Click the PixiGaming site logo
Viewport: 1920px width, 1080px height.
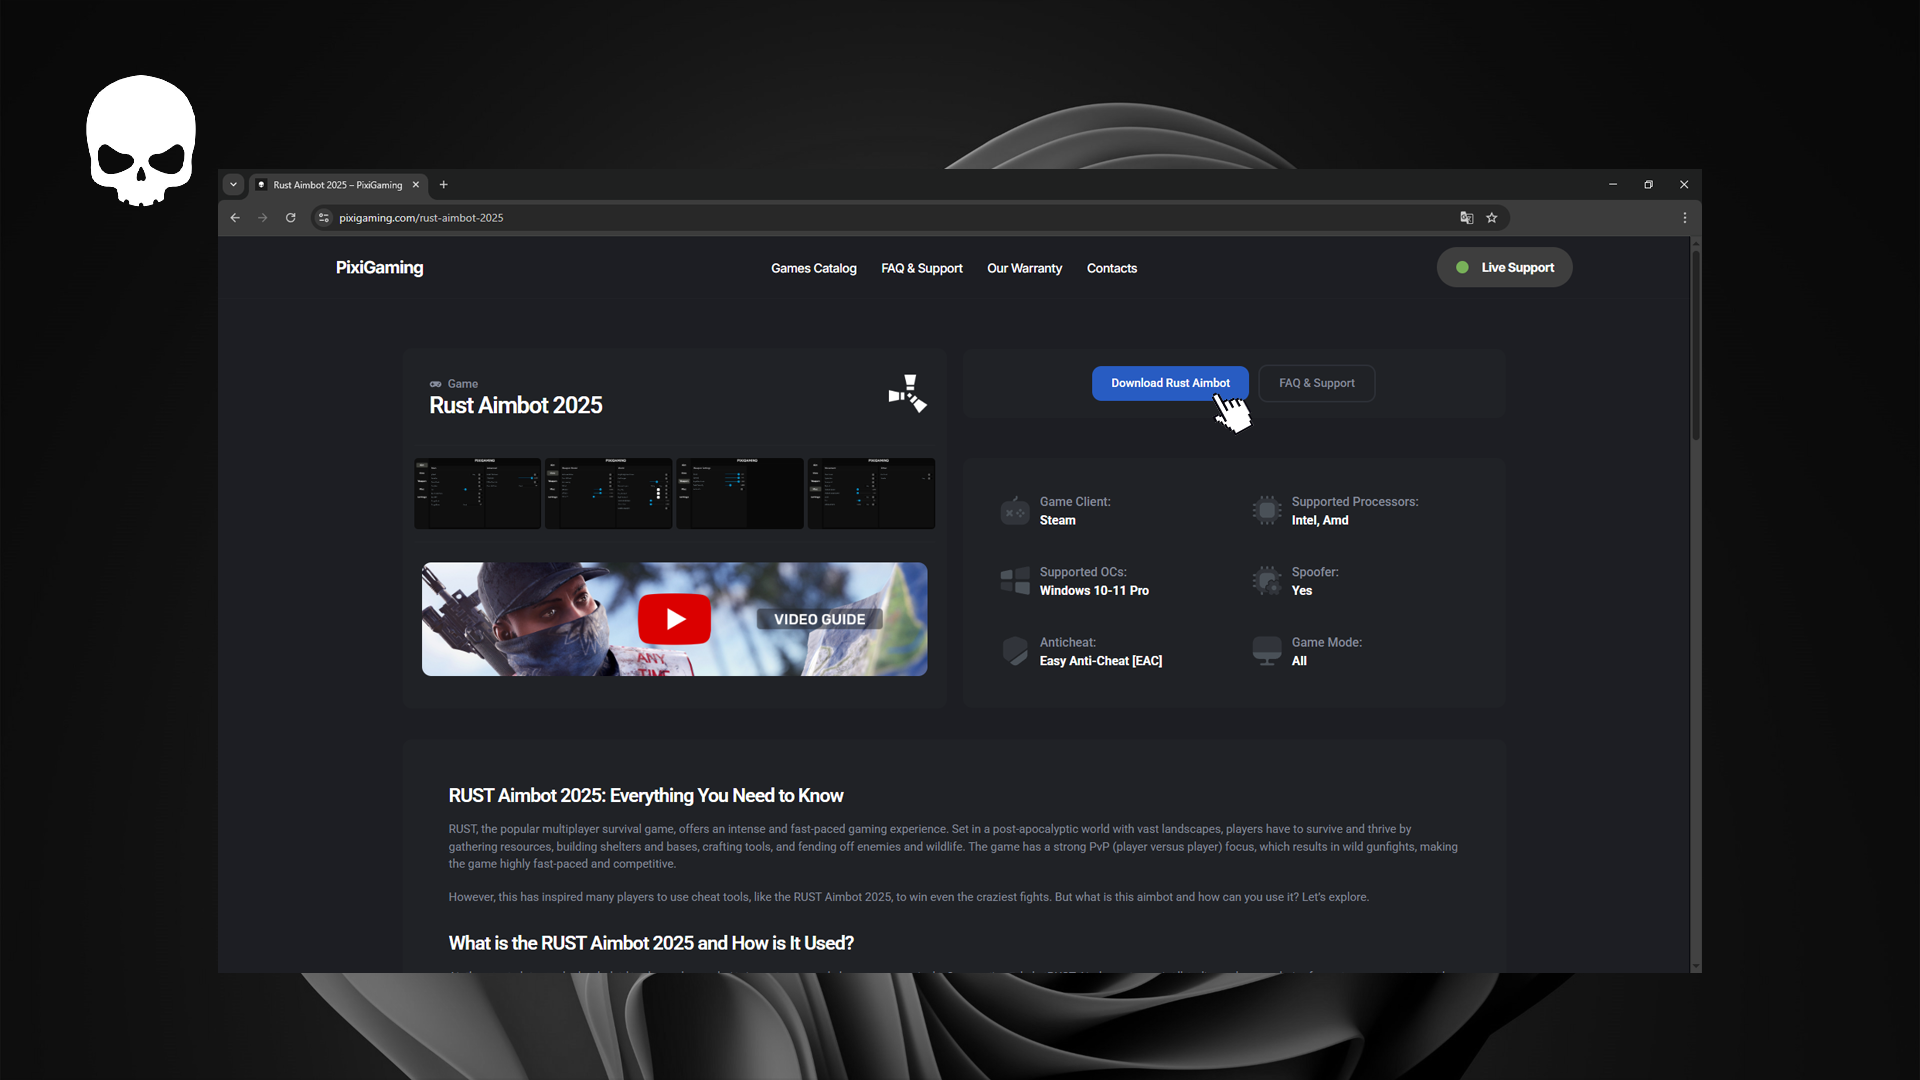click(379, 268)
